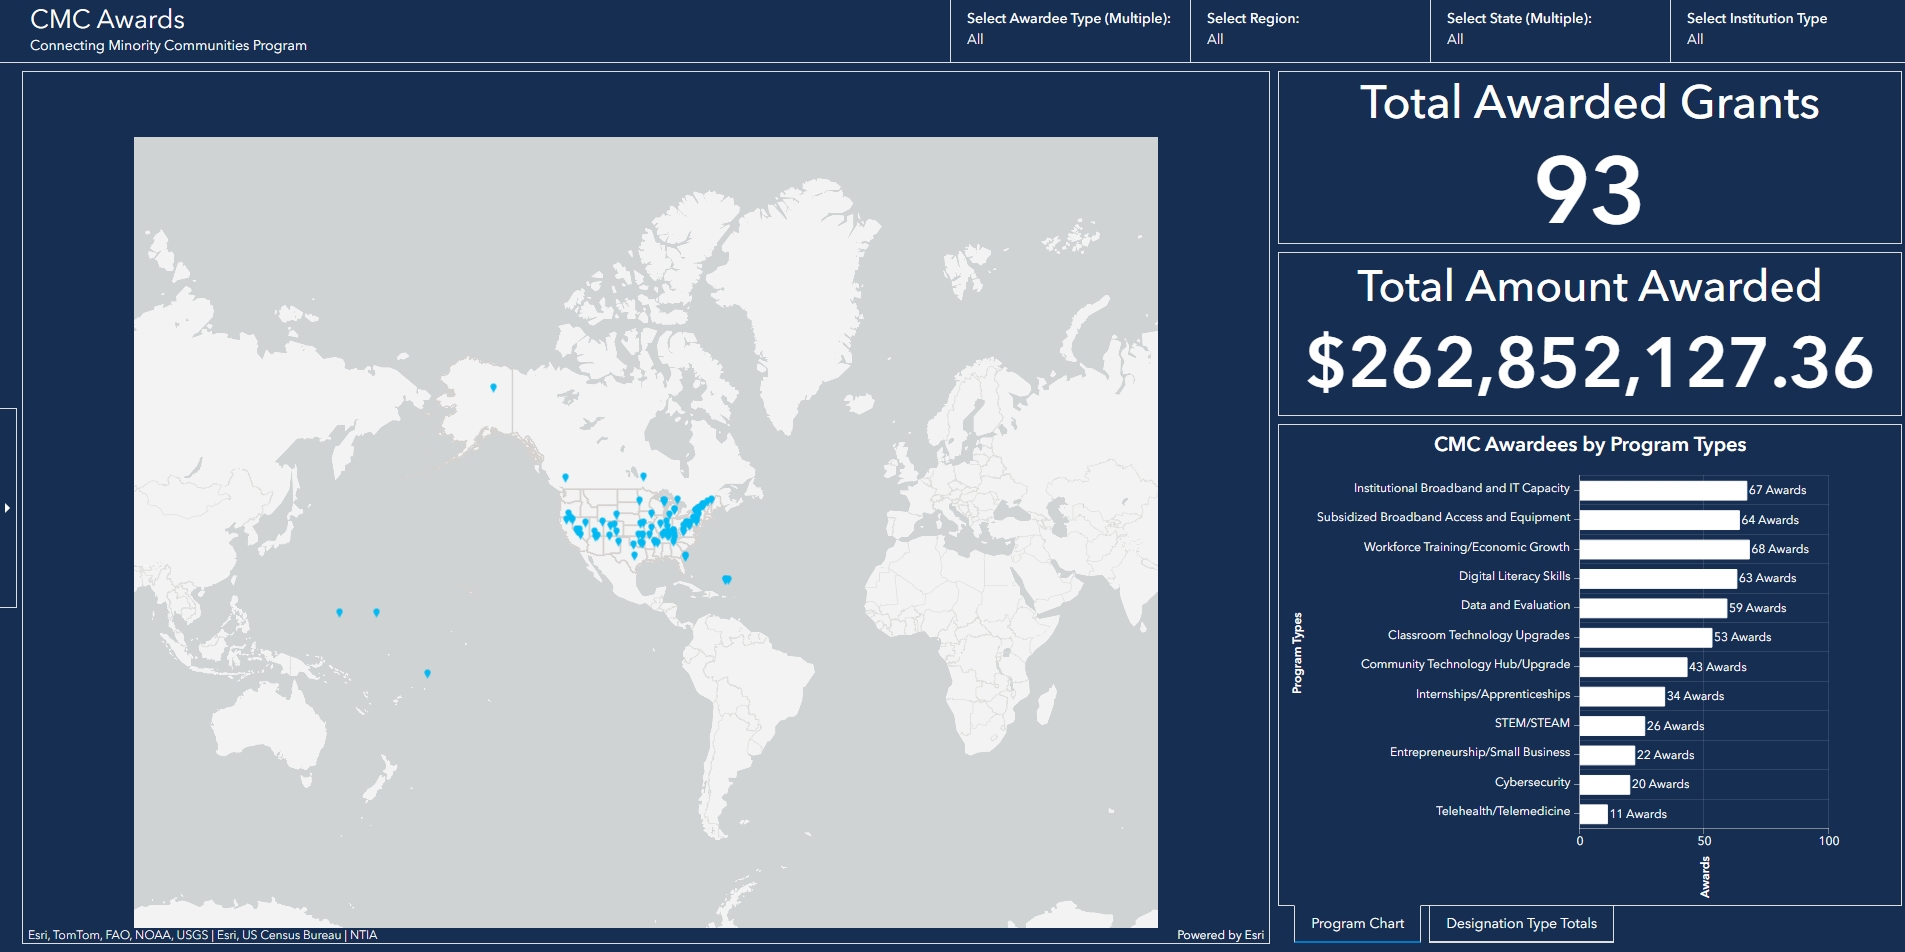Open the Select Awardee Type dropdown
The width and height of the screenshot is (1905, 952).
click(x=1069, y=30)
